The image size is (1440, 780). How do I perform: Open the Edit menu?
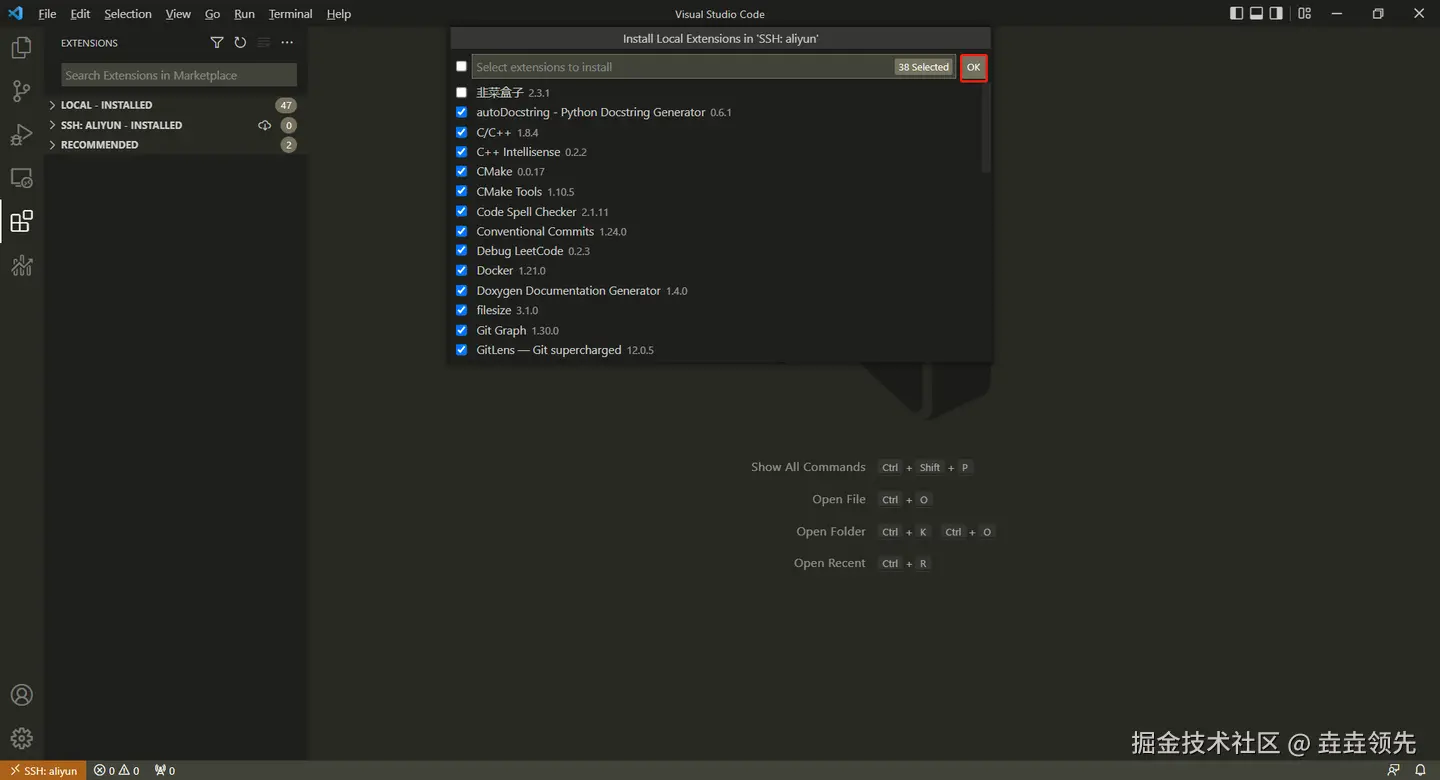(80, 14)
